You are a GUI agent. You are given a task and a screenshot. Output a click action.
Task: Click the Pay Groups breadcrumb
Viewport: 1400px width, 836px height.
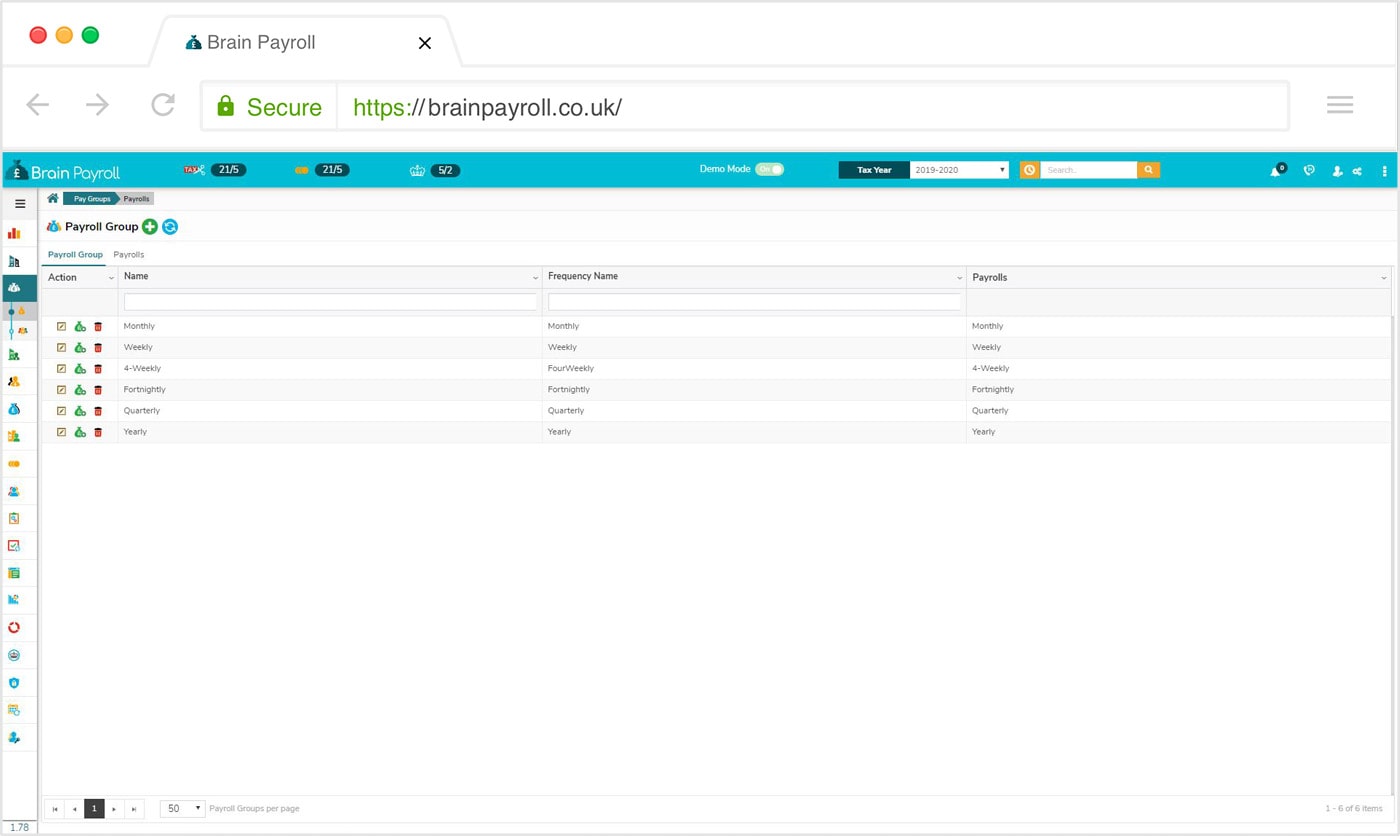tap(92, 199)
